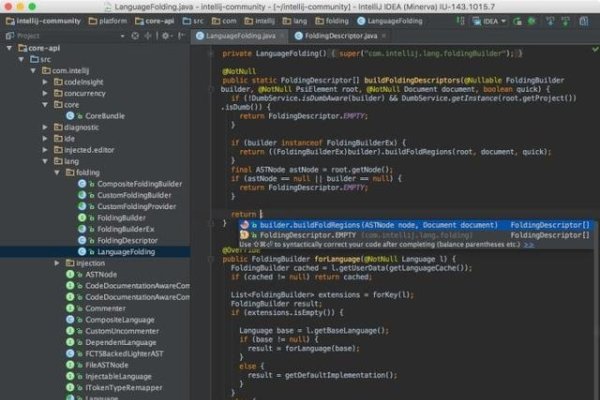Expand the codeInsight package

(x=45, y=82)
